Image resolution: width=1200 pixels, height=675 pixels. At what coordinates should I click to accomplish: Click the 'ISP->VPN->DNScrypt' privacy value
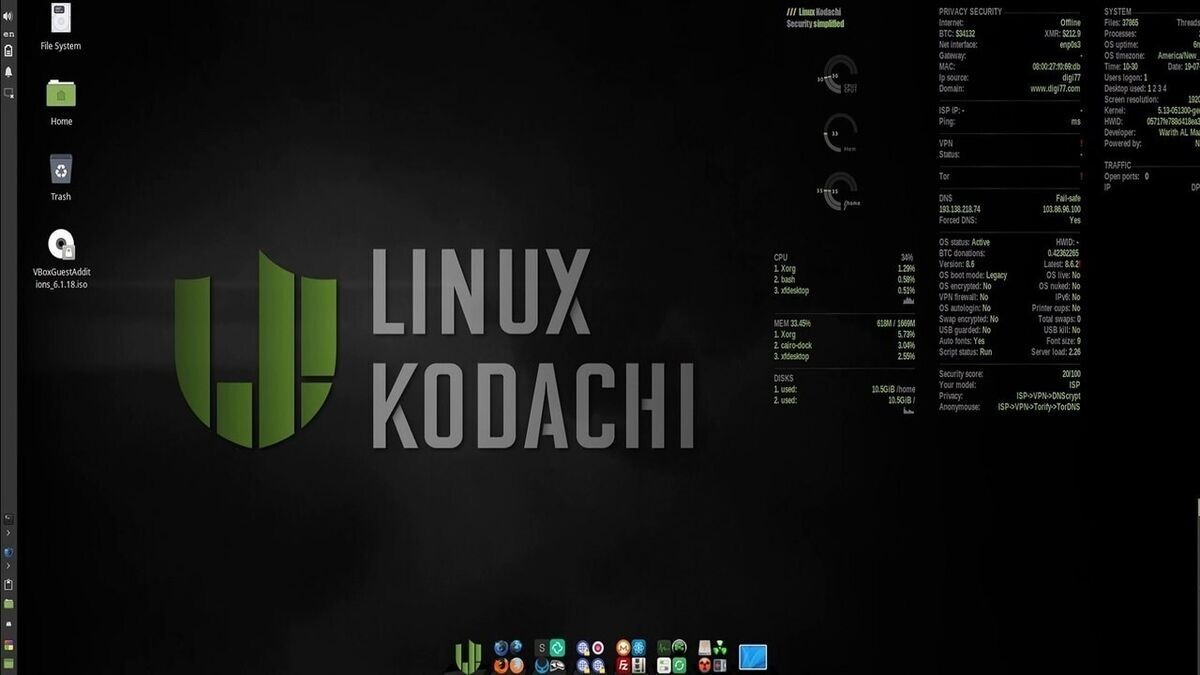click(1046, 396)
